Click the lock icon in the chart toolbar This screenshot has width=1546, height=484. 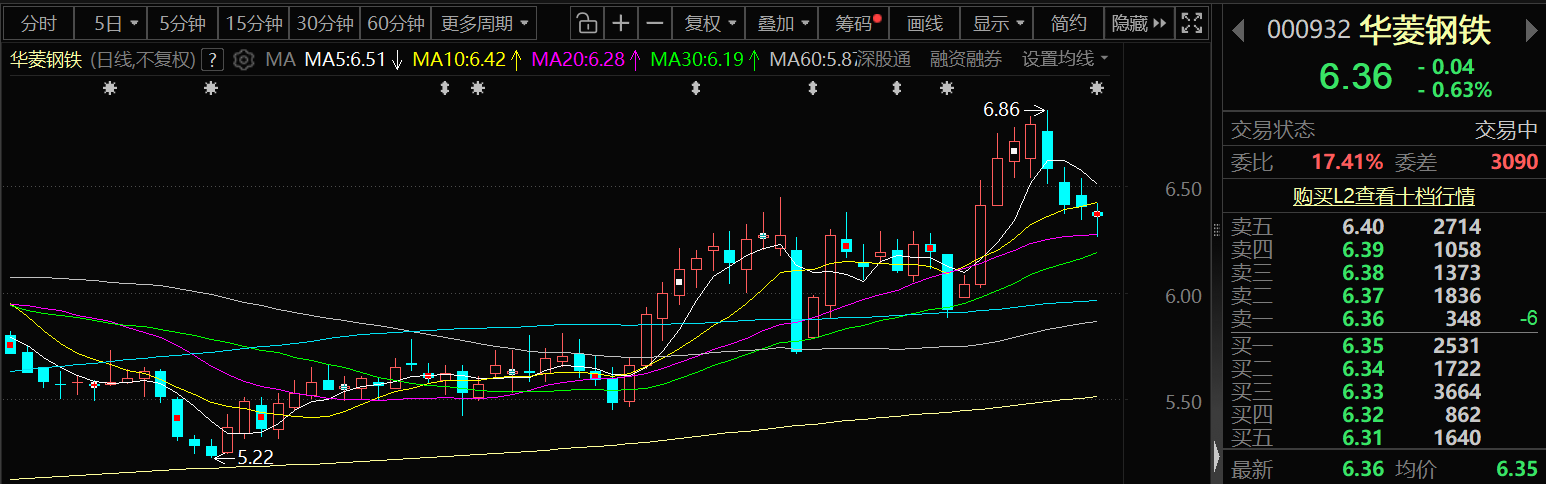pos(588,22)
